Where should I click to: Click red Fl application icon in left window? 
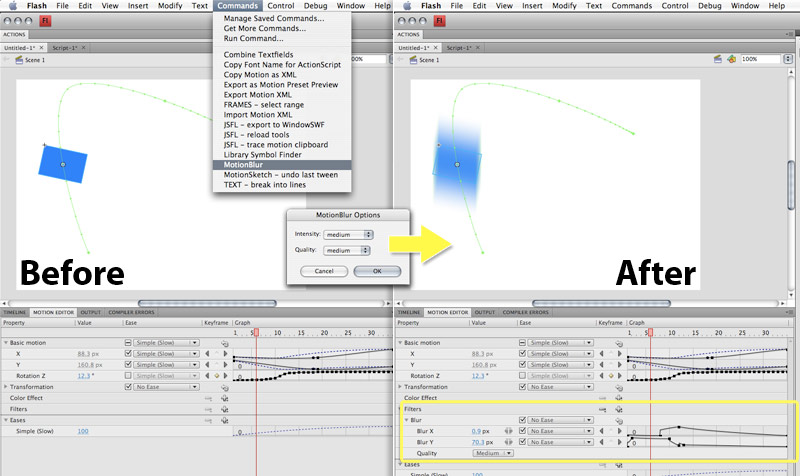tap(45, 21)
